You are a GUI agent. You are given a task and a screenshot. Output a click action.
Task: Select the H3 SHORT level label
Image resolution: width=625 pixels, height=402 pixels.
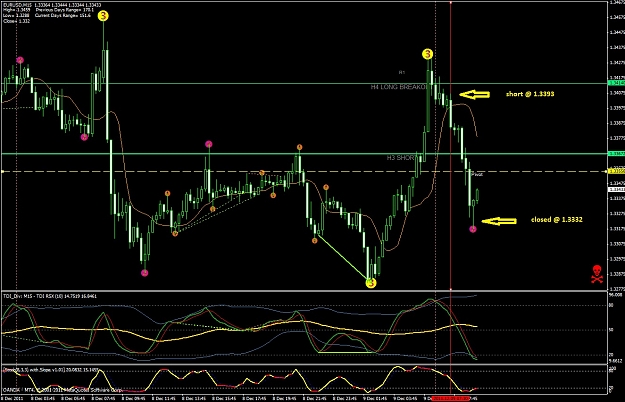tap(401, 158)
